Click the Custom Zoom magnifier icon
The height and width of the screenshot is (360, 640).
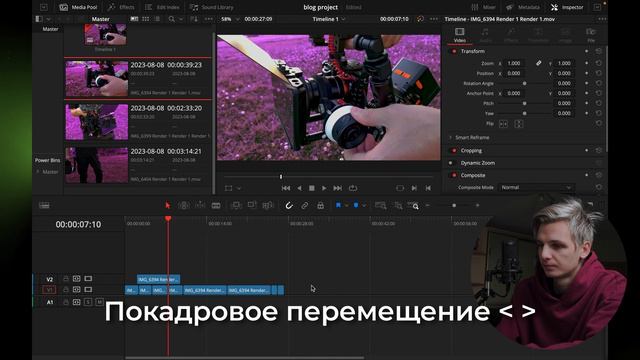pyautogui.click(x=413, y=206)
